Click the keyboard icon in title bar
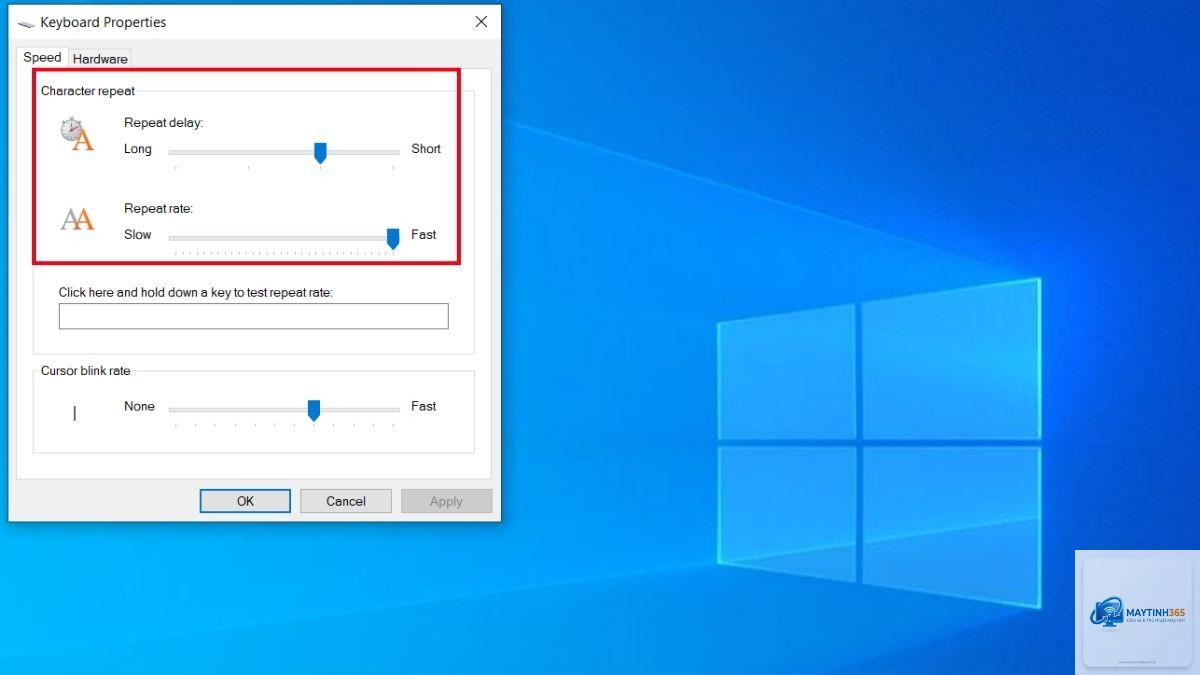Viewport: 1200px width, 675px height. 26,23
